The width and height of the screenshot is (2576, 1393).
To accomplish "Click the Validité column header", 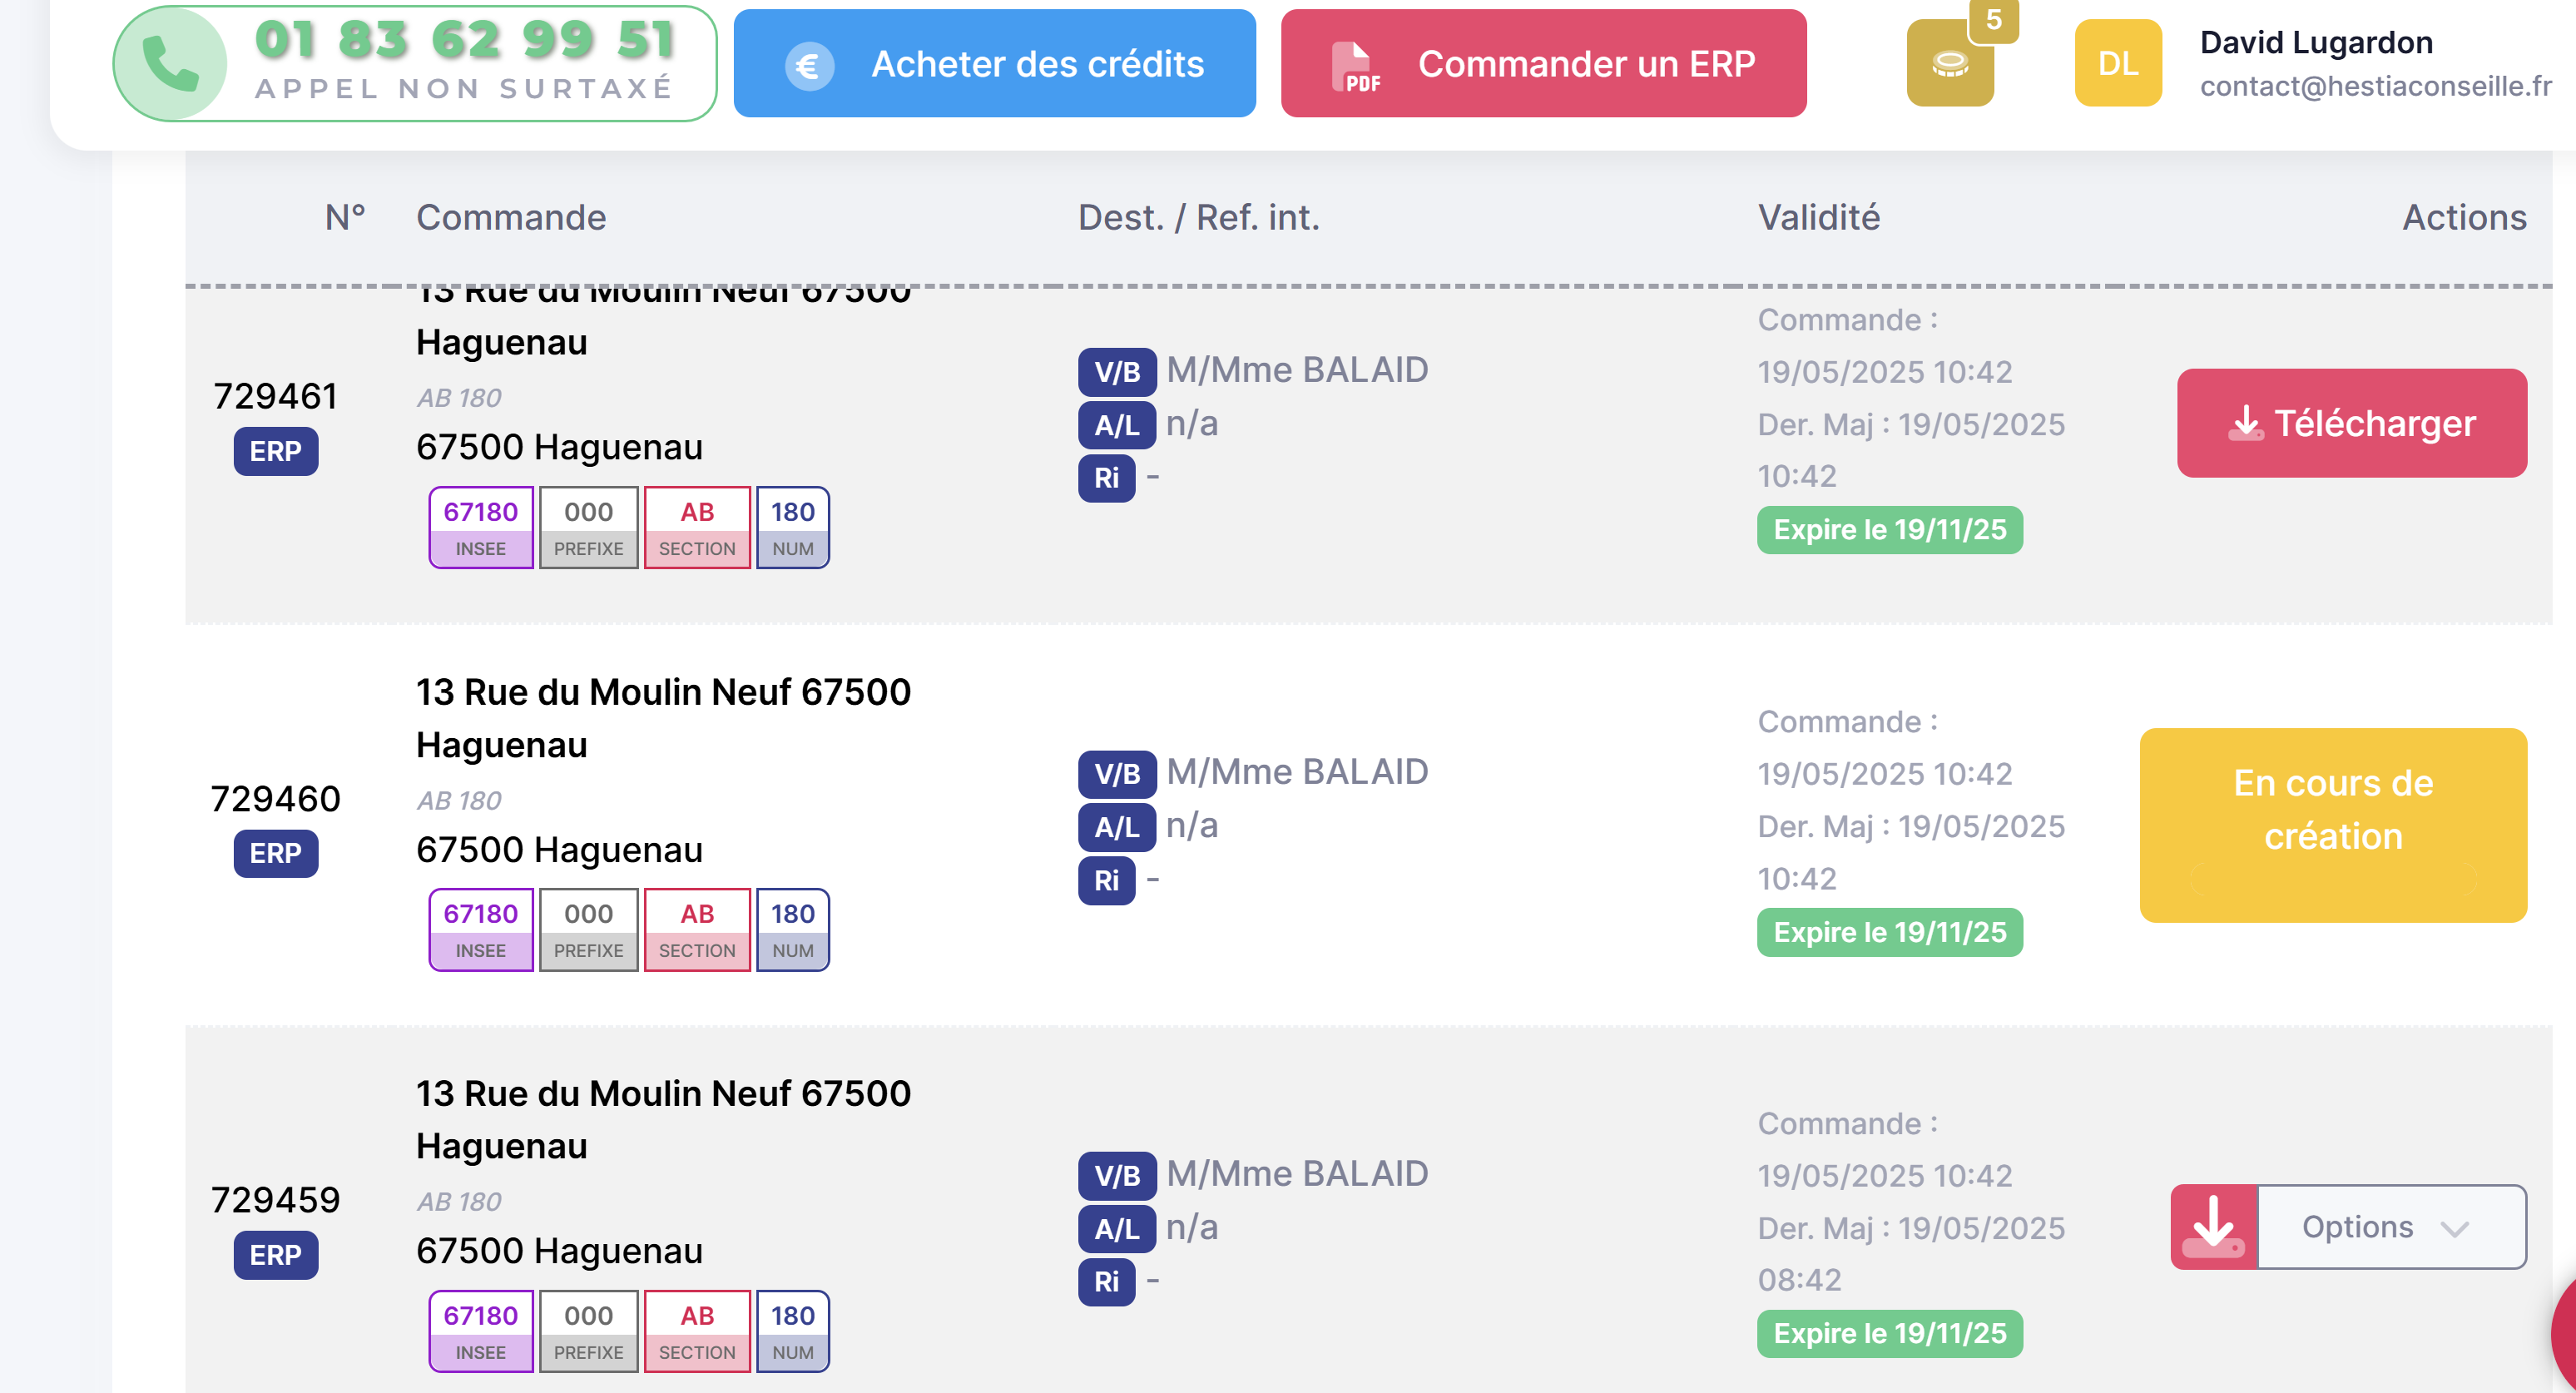I will [x=1818, y=217].
